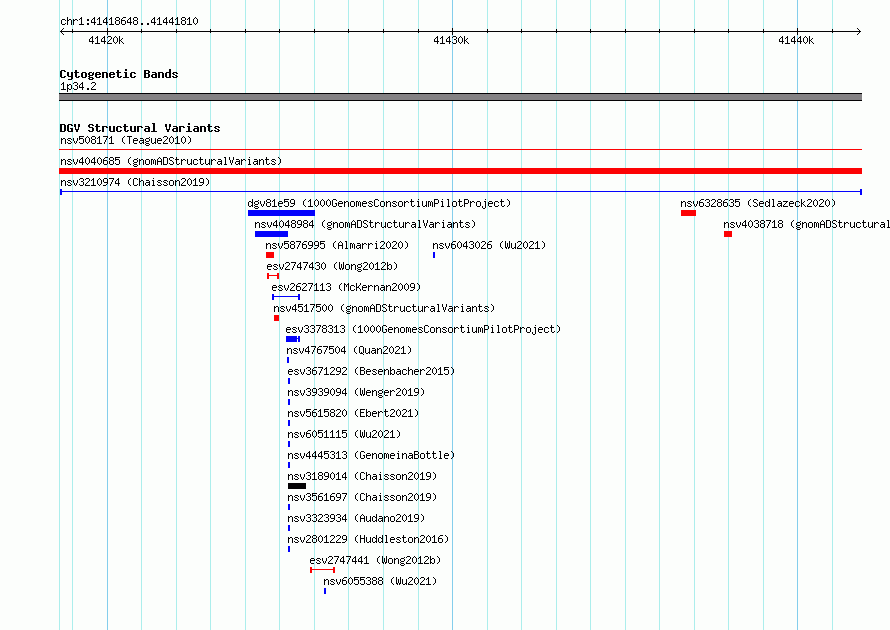Image resolution: width=890 pixels, height=630 pixels.
Task: Click the 41440k ruler position
Action: pyautogui.click(x=796, y=40)
